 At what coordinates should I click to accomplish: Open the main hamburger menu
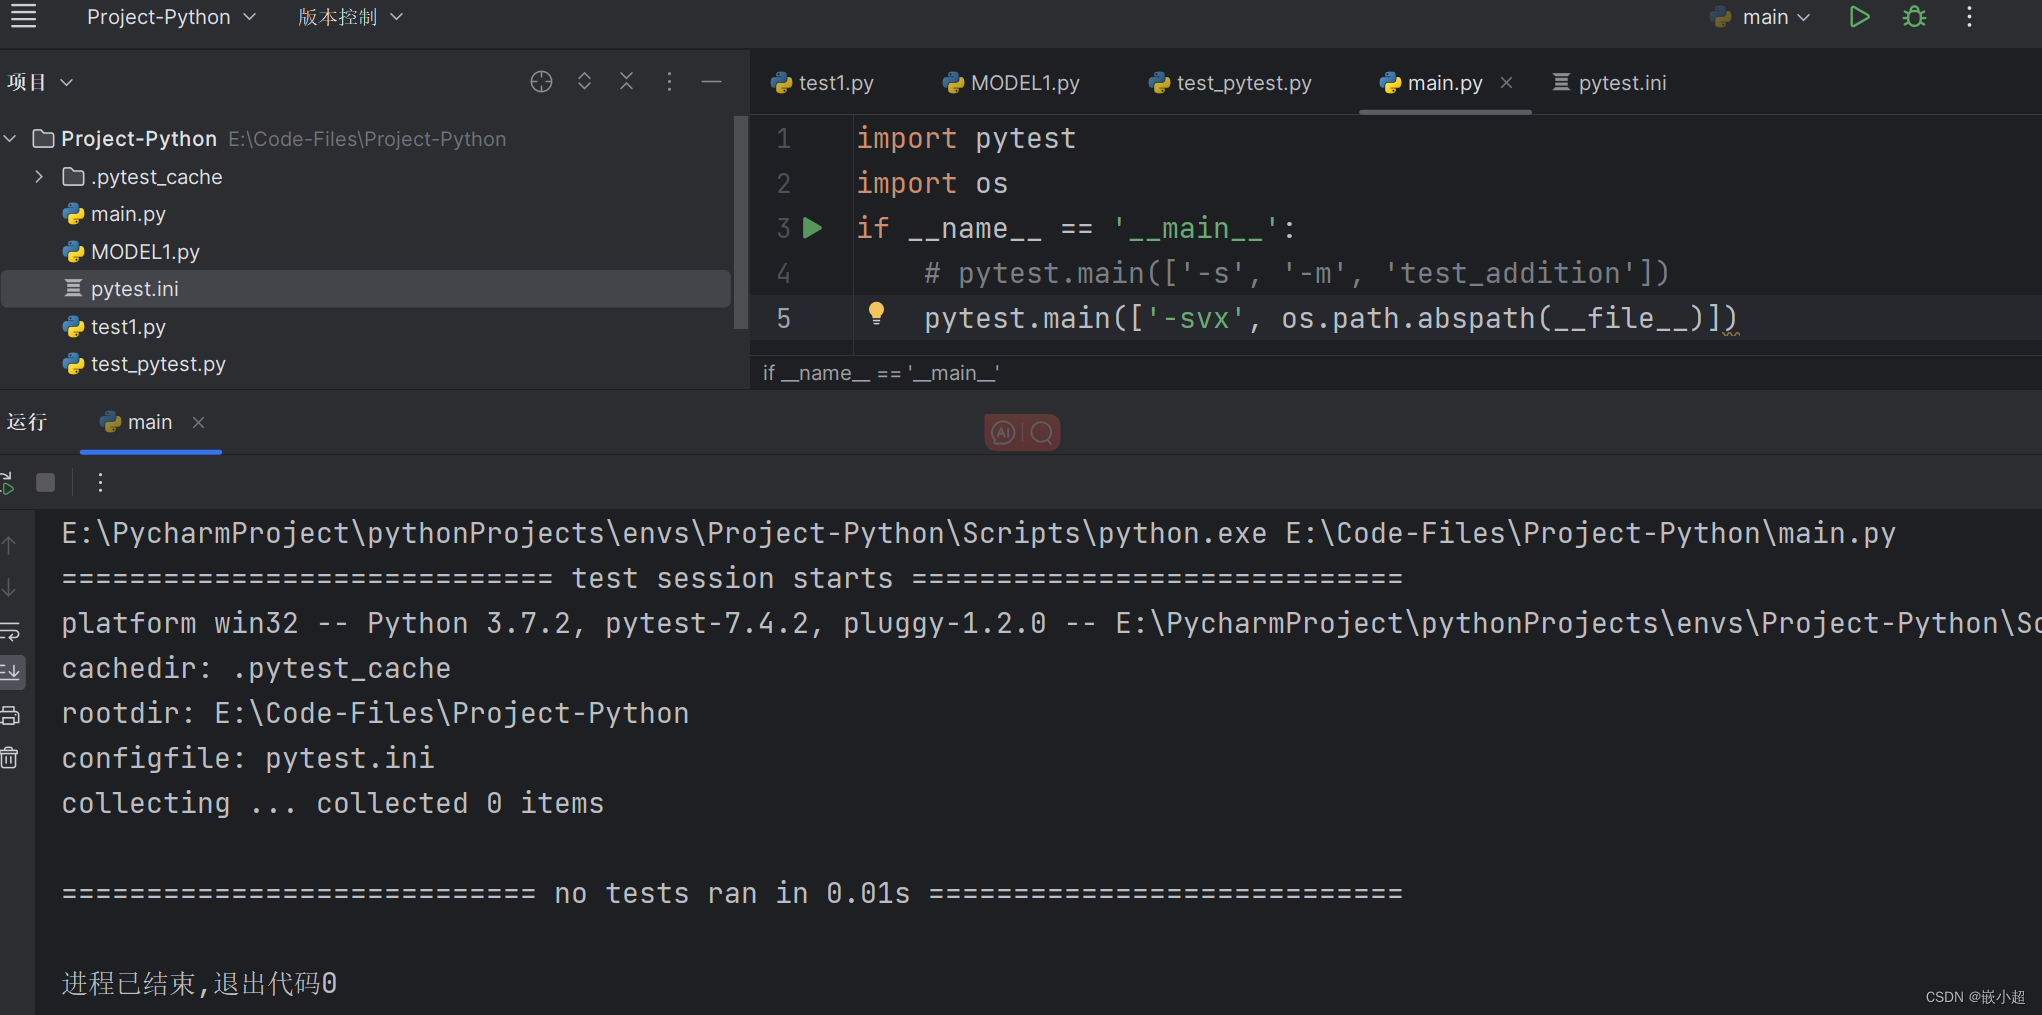[23, 16]
